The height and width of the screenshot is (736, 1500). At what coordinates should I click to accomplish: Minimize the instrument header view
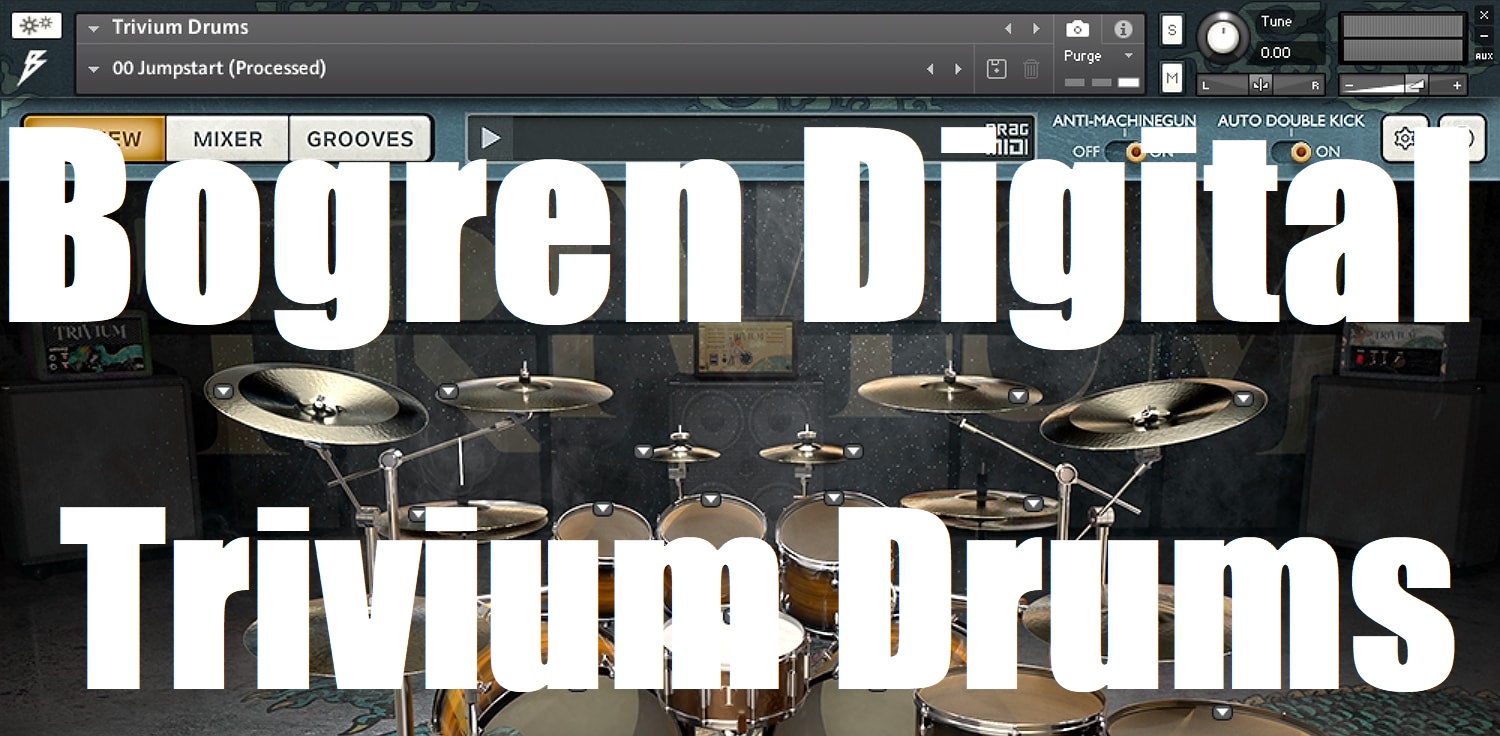(x=1482, y=36)
